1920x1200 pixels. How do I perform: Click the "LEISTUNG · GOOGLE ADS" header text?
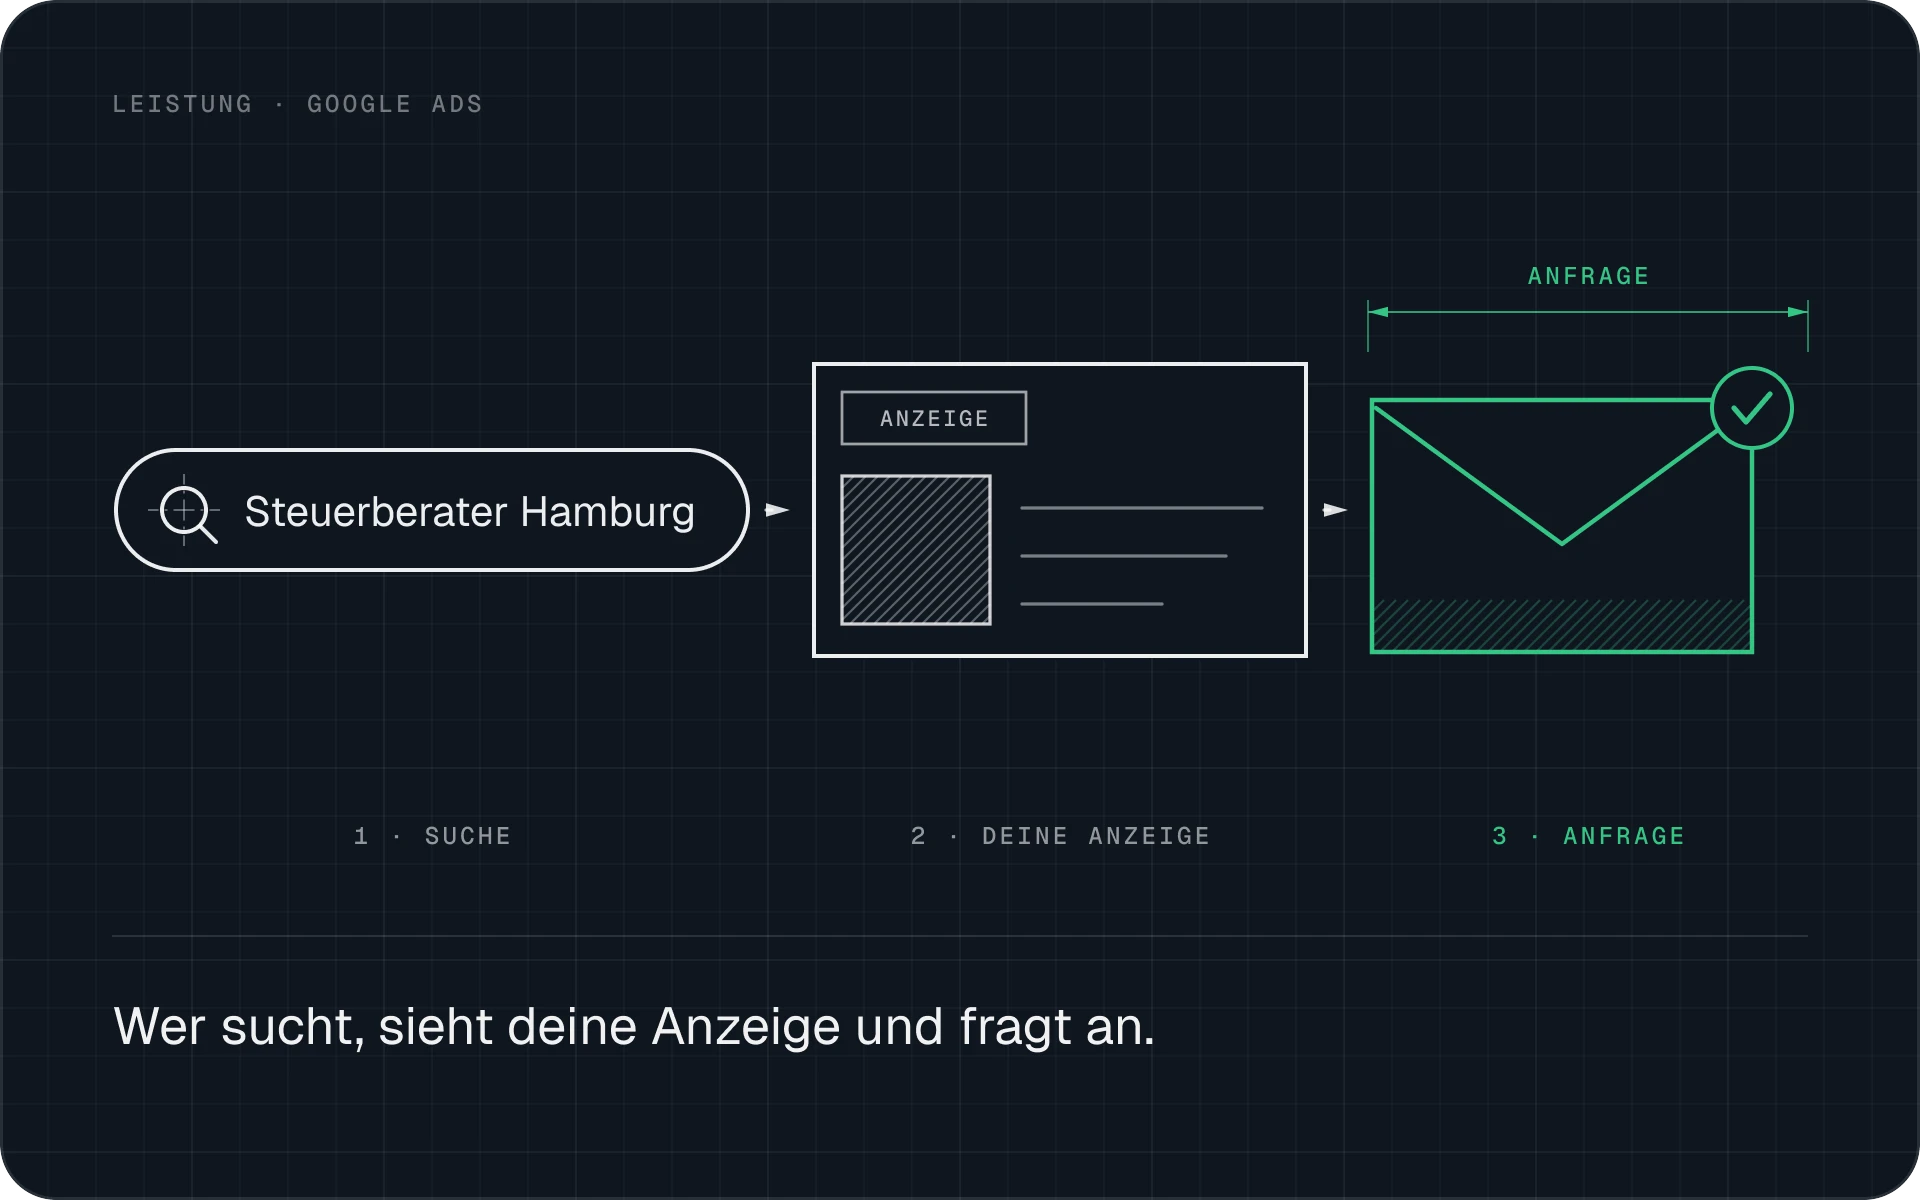click(x=297, y=104)
